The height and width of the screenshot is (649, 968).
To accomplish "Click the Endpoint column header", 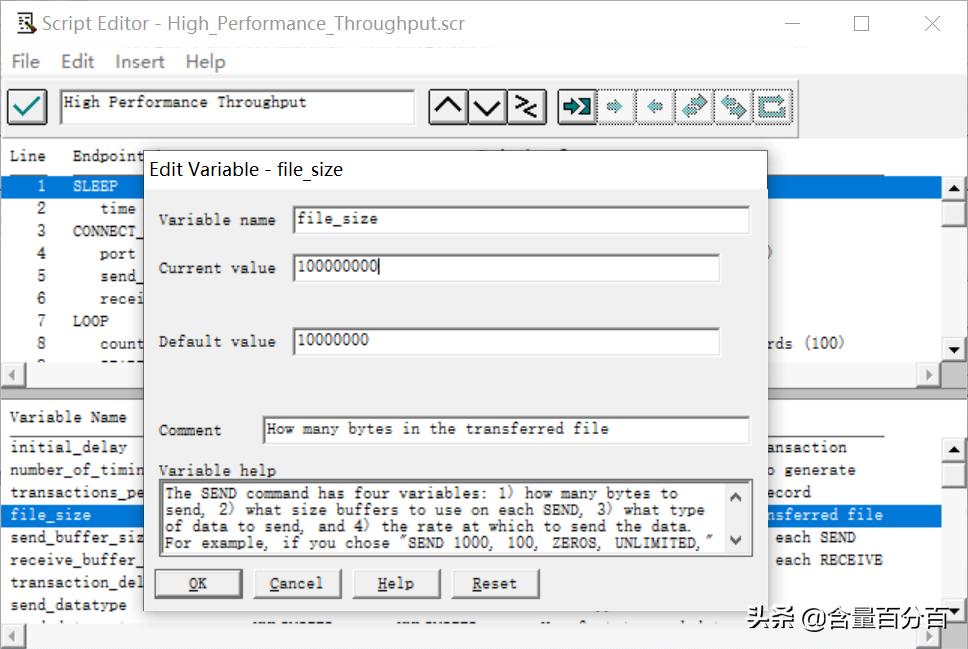I will [107, 156].
